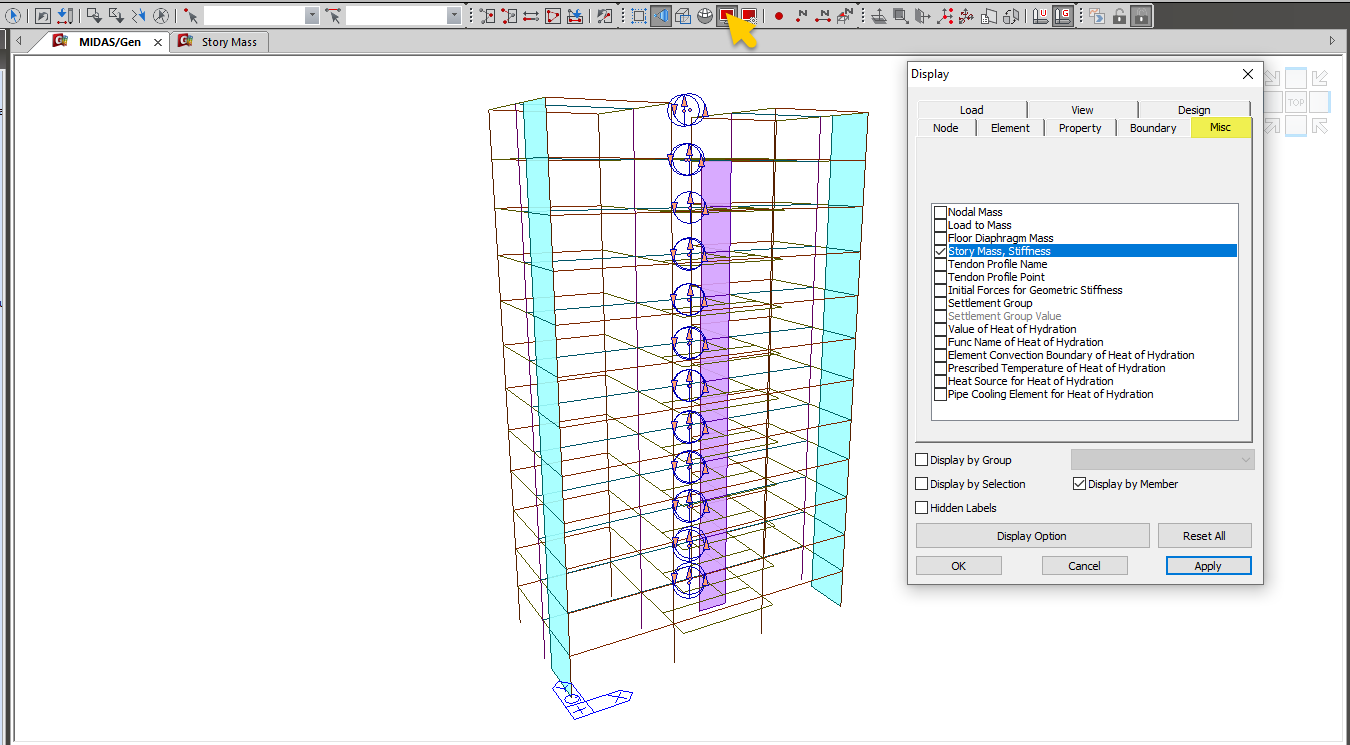The image size is (1350, 745).
Task: Click the red Node dot icon
Action: tap(779, 16)
